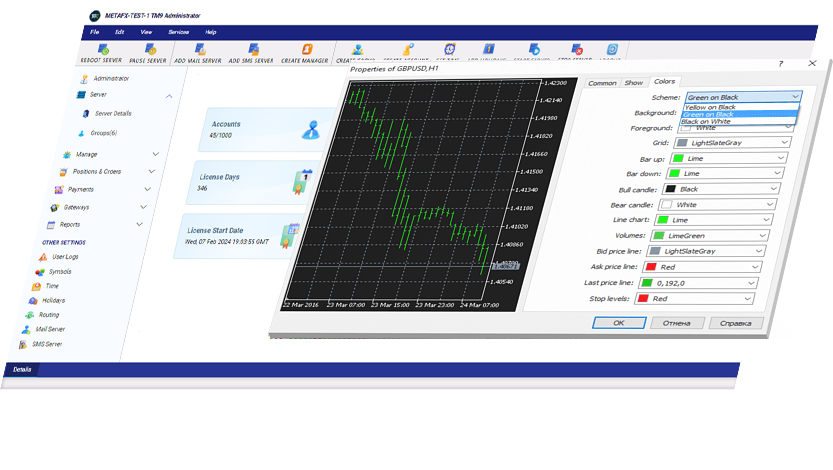This screenshot has width=833, height=470.
Task: Choose Green on Black scheme option in list
Action: coord(739,114)
